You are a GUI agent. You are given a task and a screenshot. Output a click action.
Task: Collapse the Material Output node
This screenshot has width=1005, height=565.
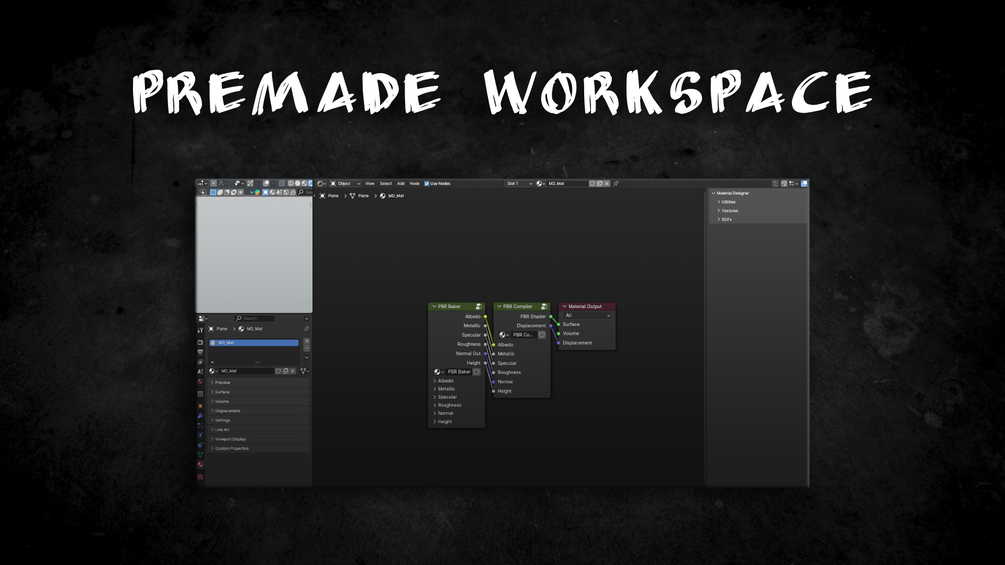tap(565, 307)
